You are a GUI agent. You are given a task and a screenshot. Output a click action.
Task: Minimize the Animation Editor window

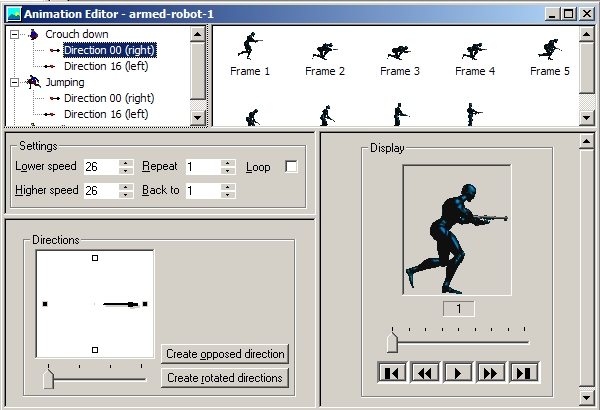pyautogui.click(x=552, y=15)
